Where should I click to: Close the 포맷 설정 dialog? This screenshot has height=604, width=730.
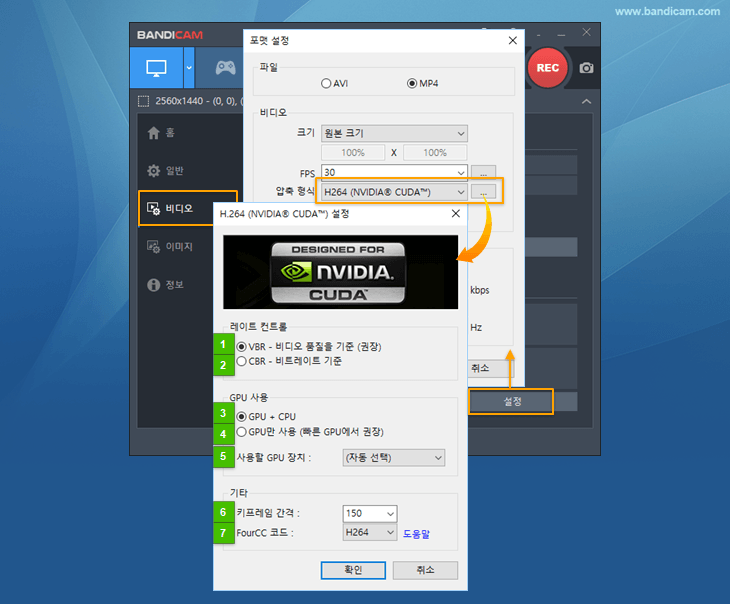click(513, 41)
